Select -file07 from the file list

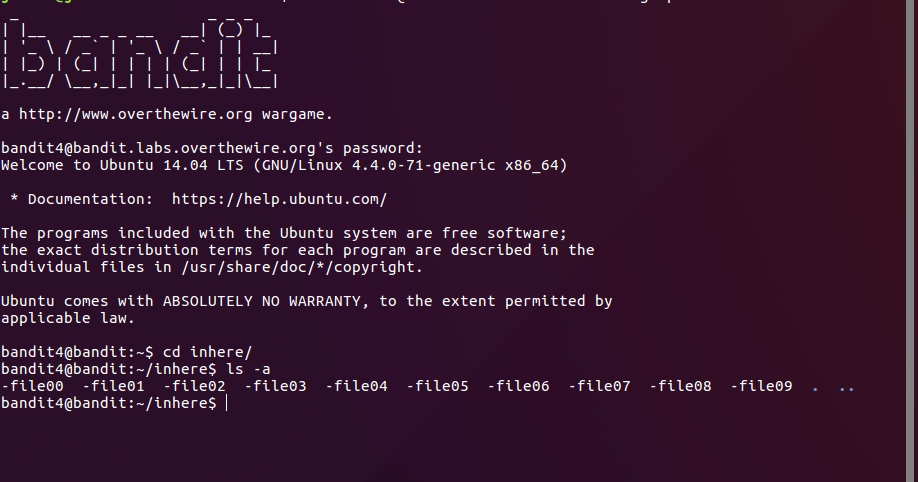click(x=600, y=386)
